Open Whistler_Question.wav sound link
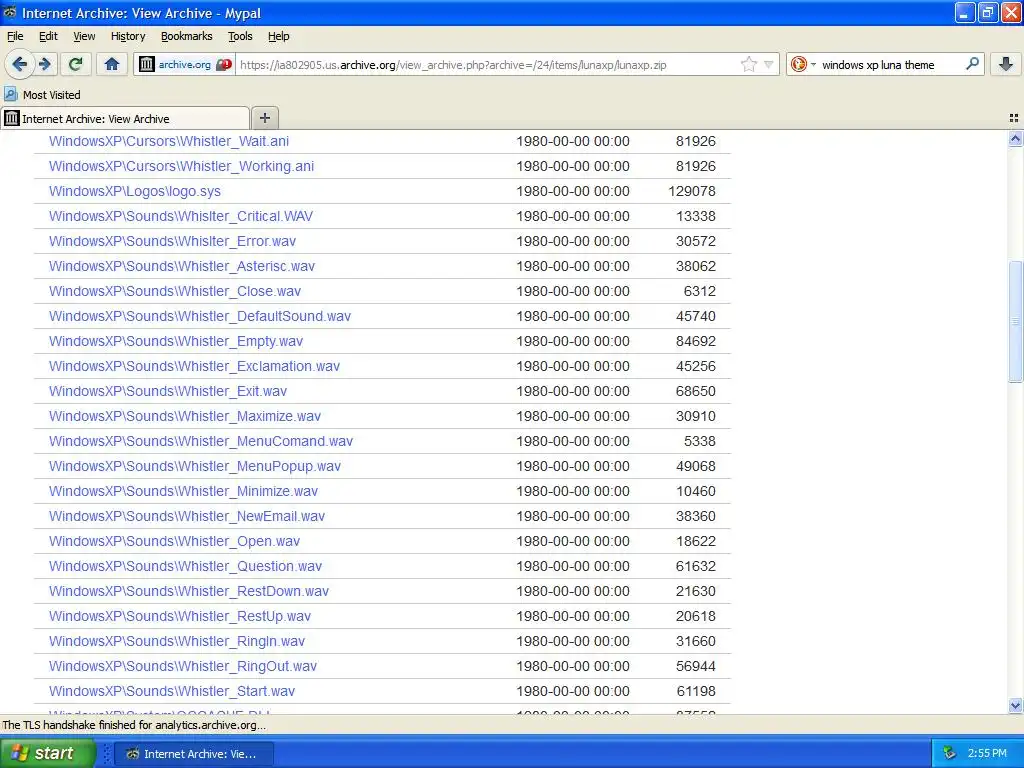1024x768 pixels. (x=185, y=566)
